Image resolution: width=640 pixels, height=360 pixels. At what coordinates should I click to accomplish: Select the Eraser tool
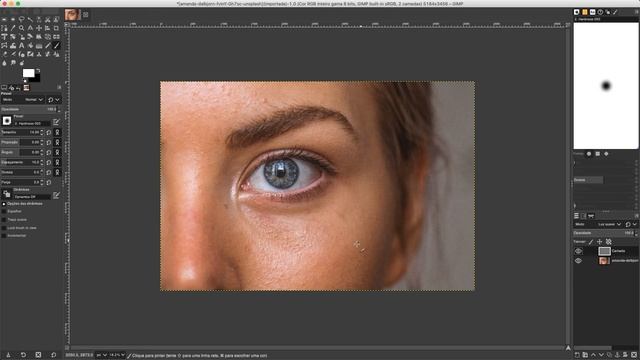coord(4,54)
